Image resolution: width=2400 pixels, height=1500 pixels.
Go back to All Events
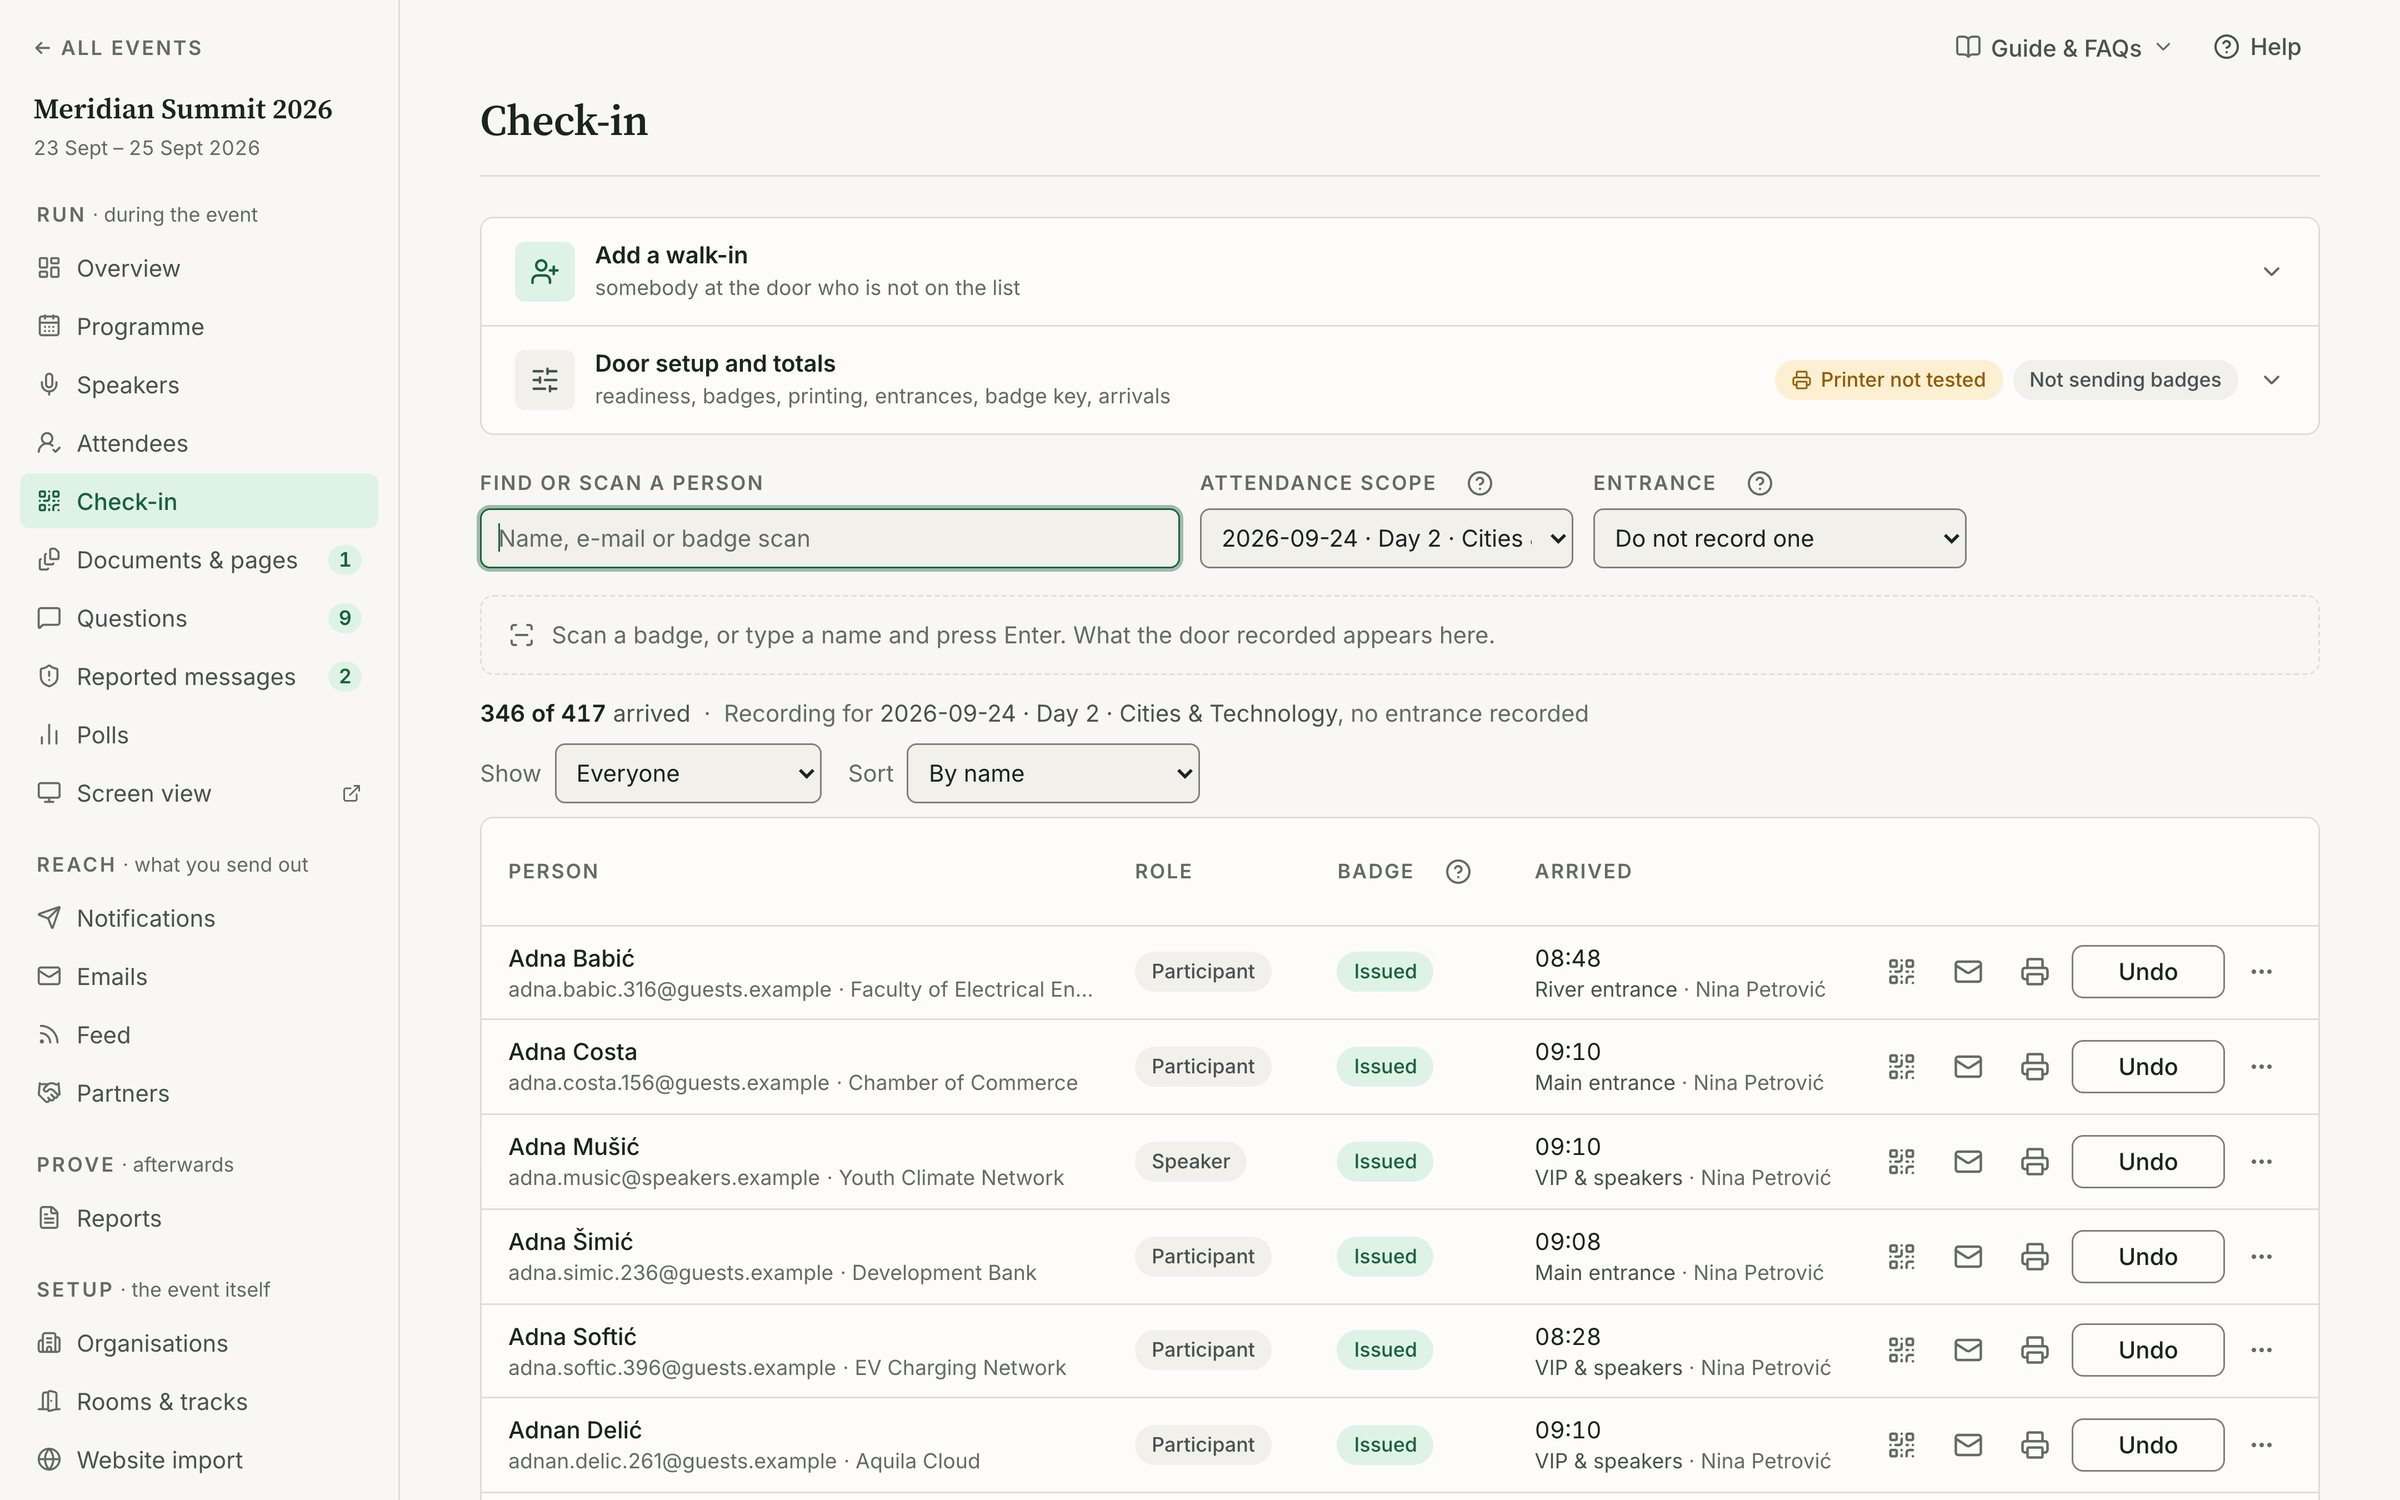118,48
